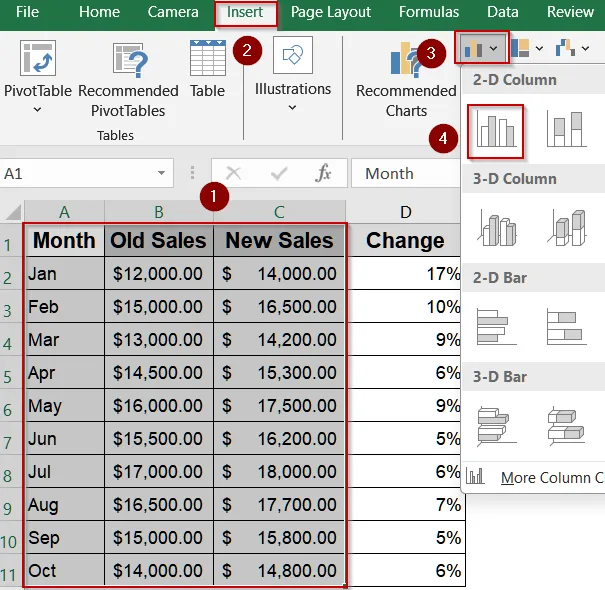Screen dimensions: 605x590
Task: Switch to the Formulas tab
Action: 429,12
